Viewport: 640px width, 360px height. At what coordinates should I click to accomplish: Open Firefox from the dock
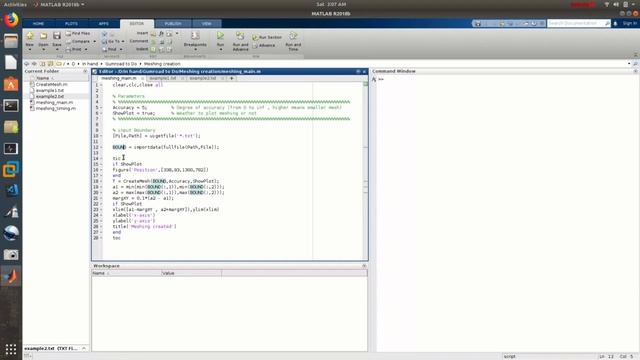click(x=11, y=20)
